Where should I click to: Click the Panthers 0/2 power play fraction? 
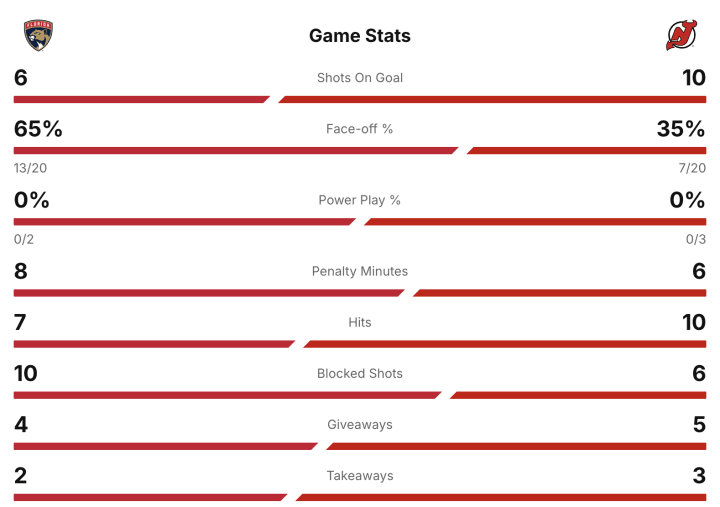(24, 239)
